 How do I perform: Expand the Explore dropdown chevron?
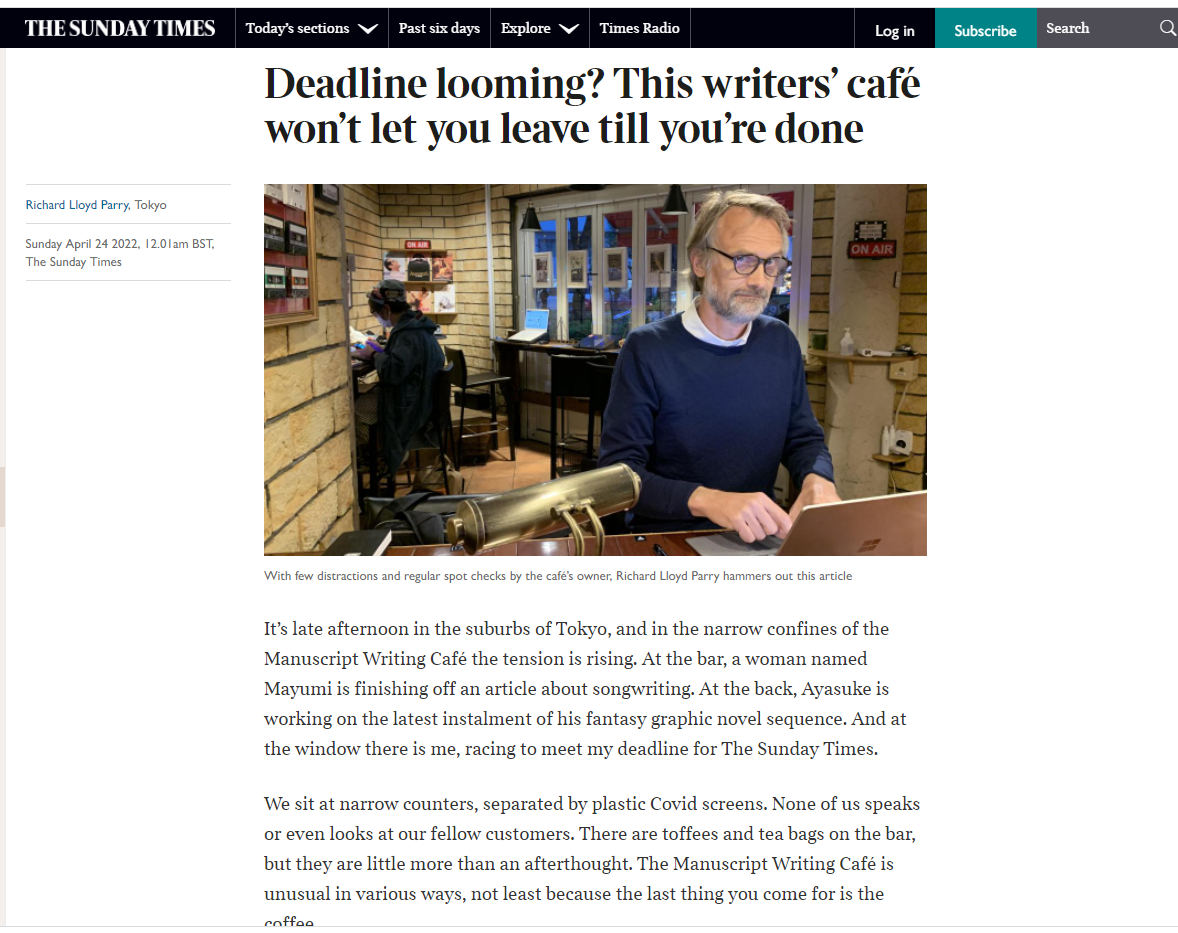point(569,29)
